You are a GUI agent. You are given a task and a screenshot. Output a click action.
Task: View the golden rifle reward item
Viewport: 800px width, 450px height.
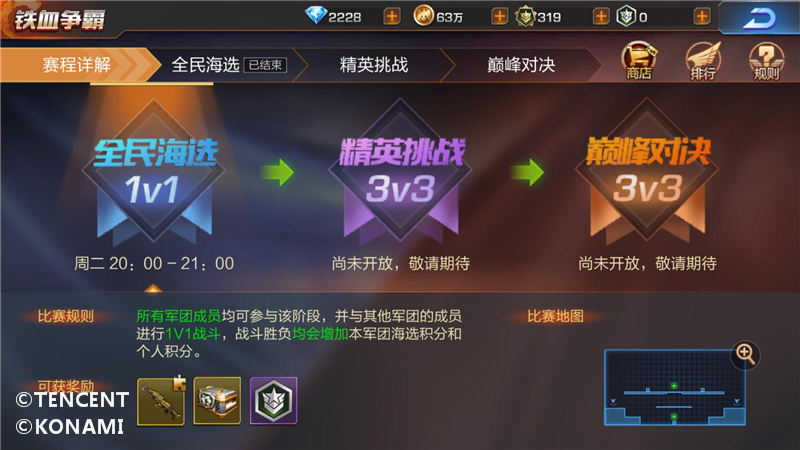pos(161,401)
